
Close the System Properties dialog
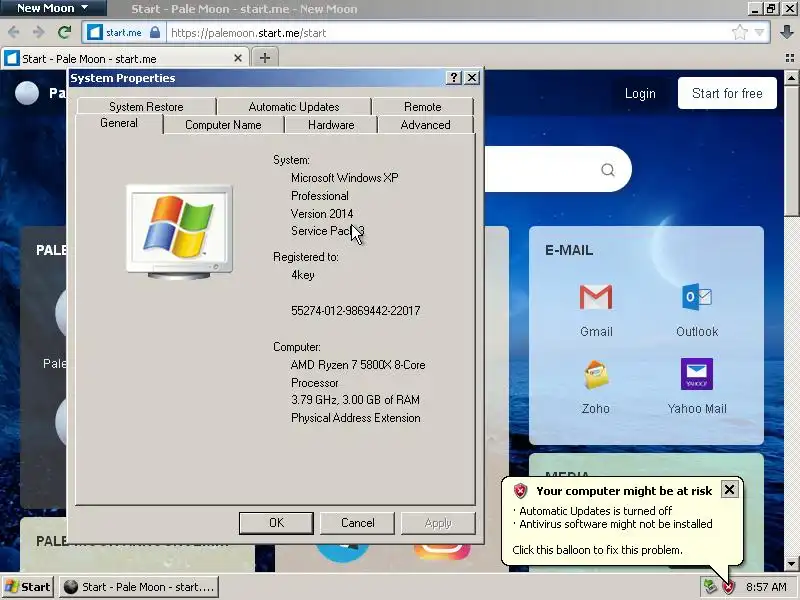click(x=472, y=78)
